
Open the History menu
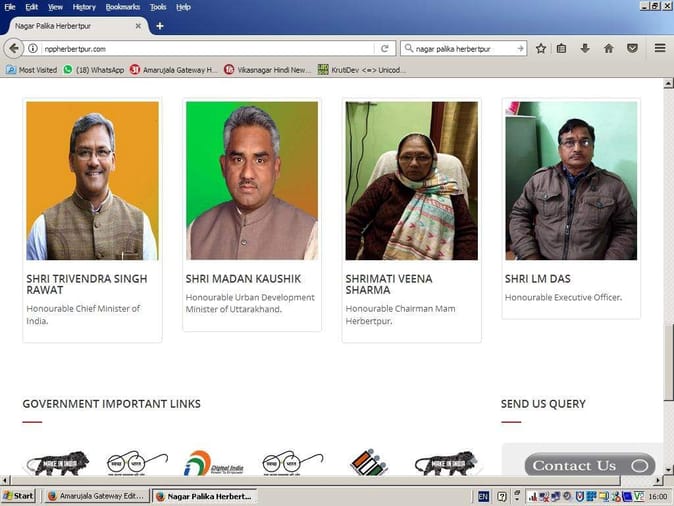[84, 7]
